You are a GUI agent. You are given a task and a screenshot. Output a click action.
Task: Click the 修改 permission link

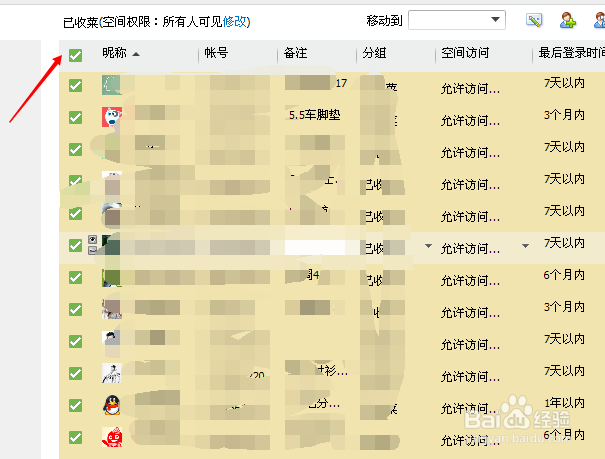(x=235, y=22)
